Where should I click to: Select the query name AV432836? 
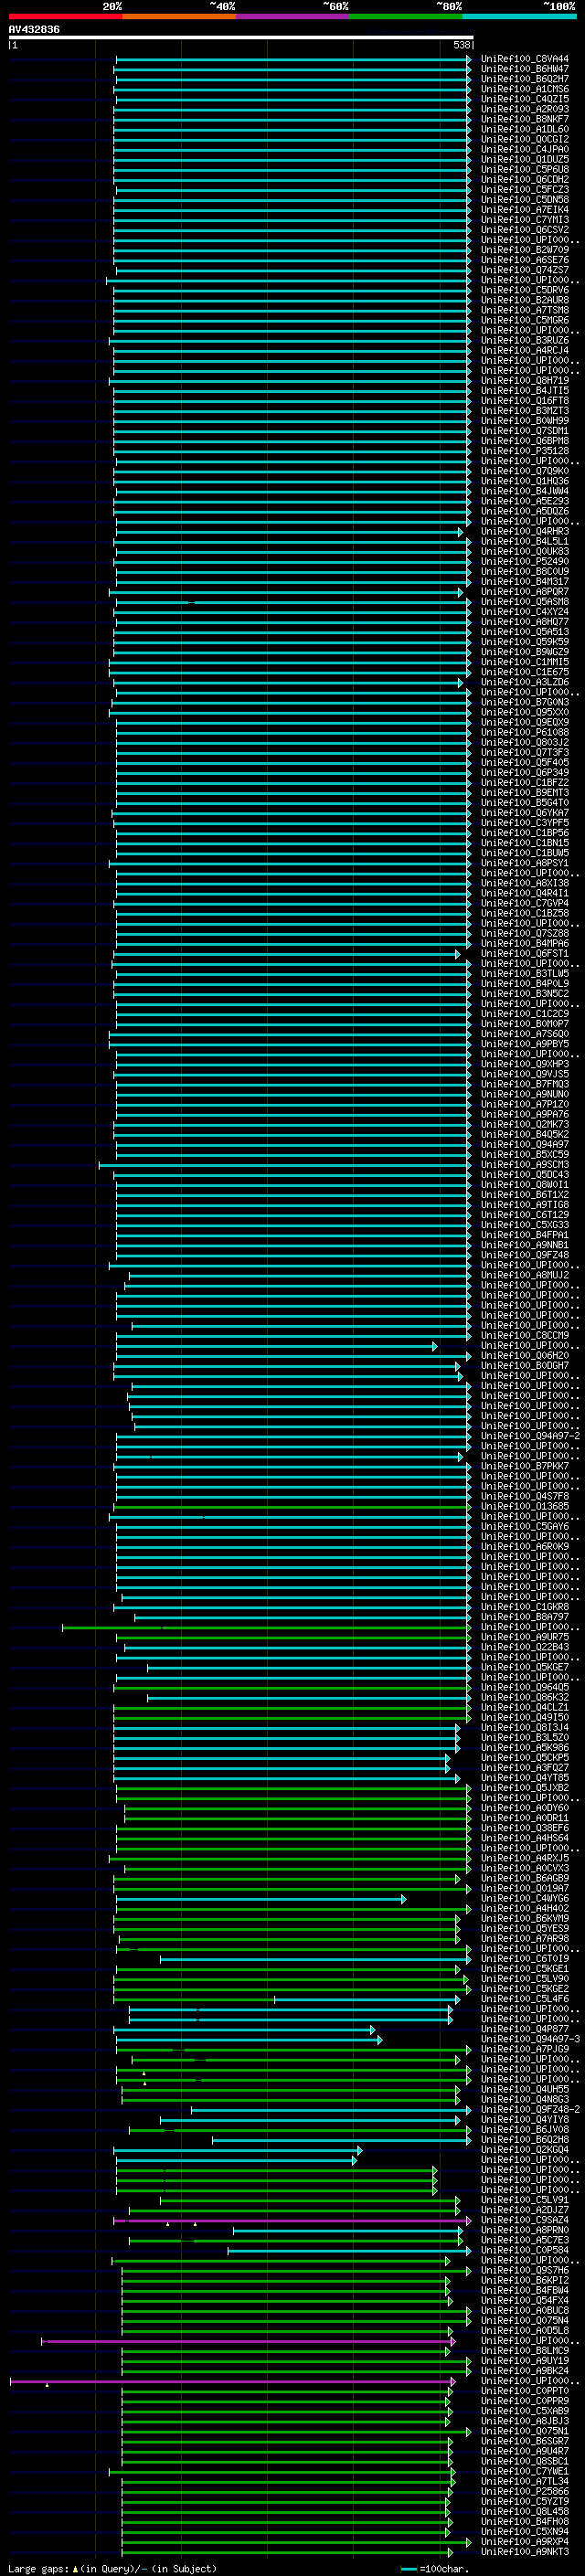pos(34,30)
